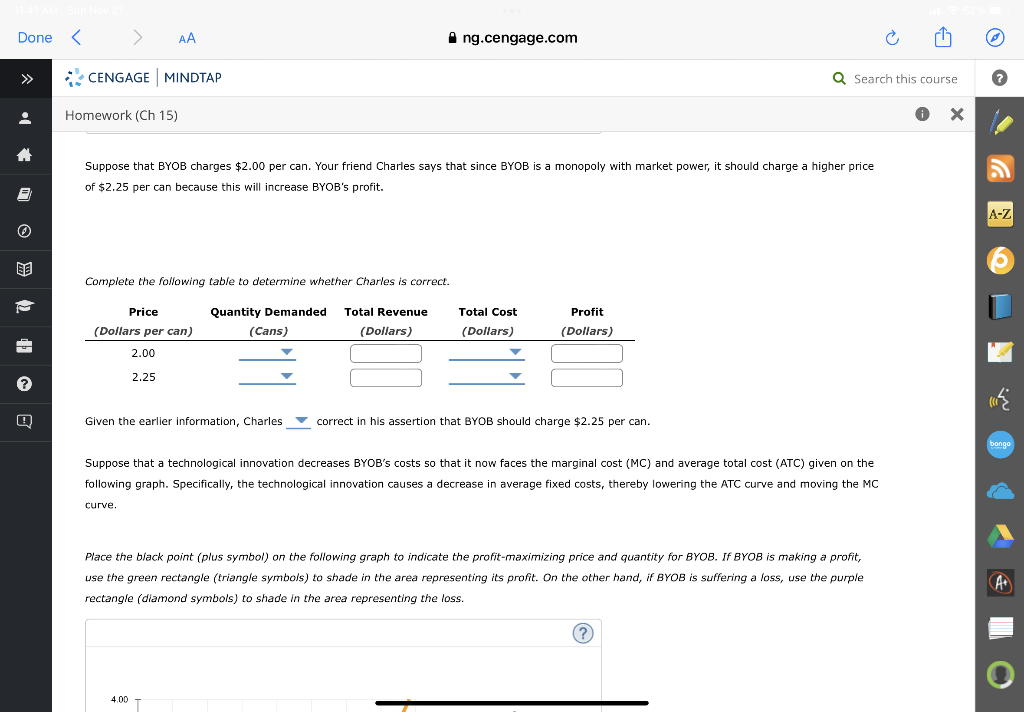The image size is (1024, 712).
Task: Open the Total Cost dropdown for price 2.25
Action: [487, 377]
